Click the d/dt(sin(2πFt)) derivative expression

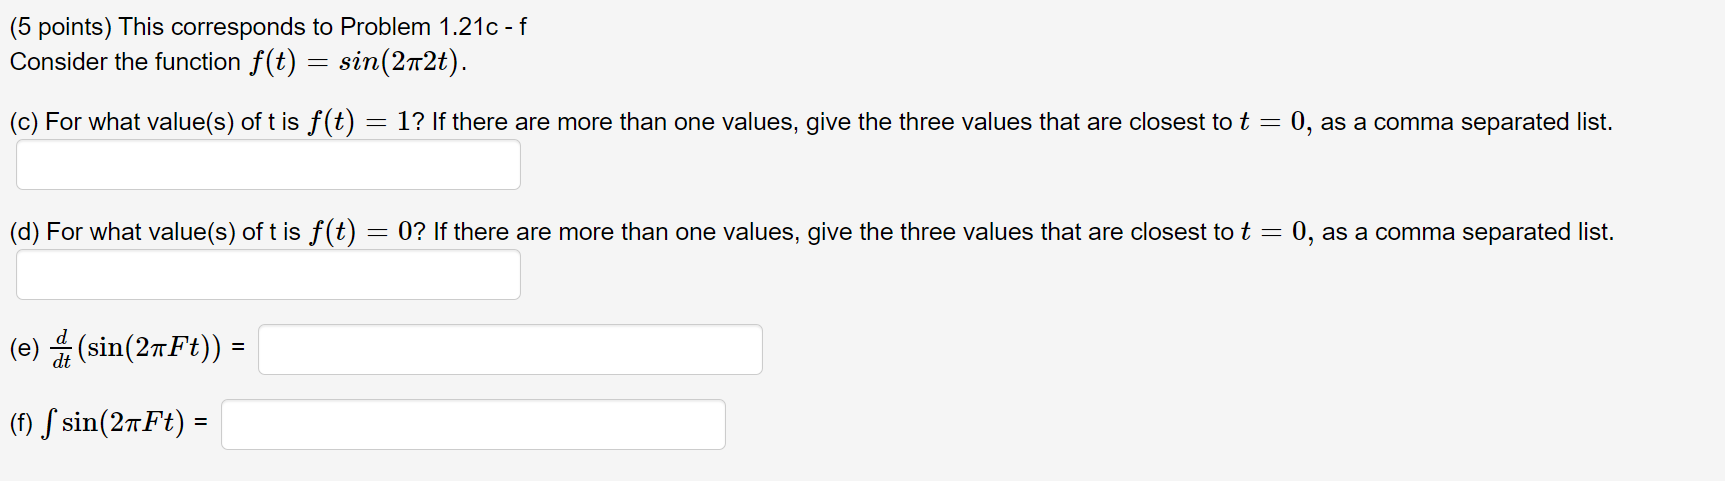(x=136, y=348)
